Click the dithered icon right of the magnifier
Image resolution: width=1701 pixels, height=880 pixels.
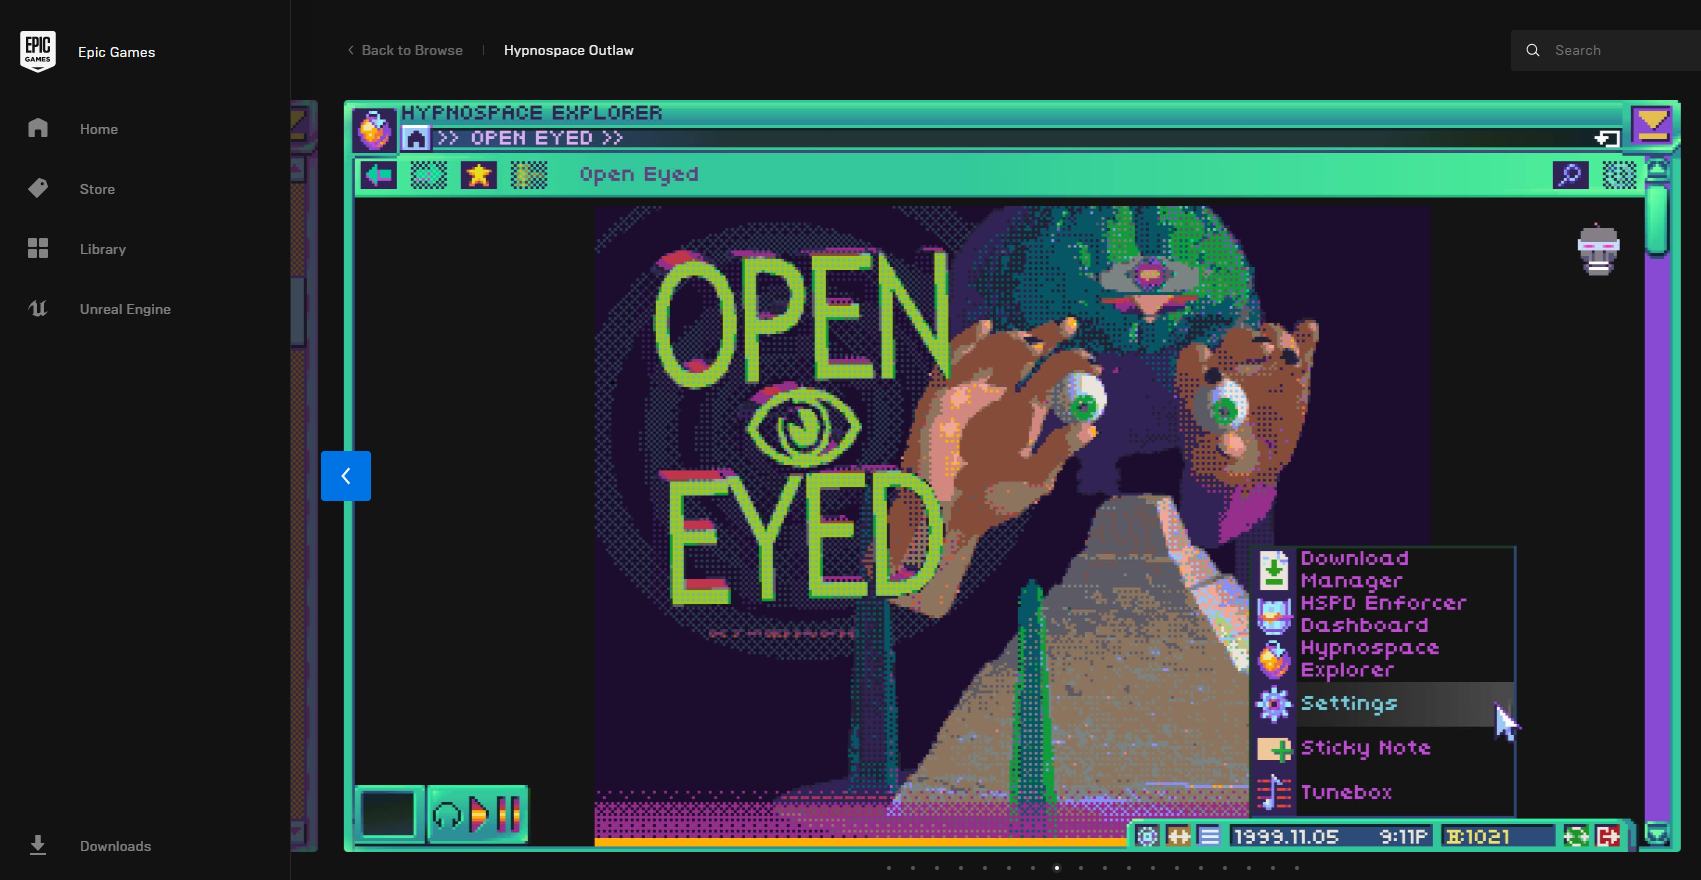[x=1620, y=175]
